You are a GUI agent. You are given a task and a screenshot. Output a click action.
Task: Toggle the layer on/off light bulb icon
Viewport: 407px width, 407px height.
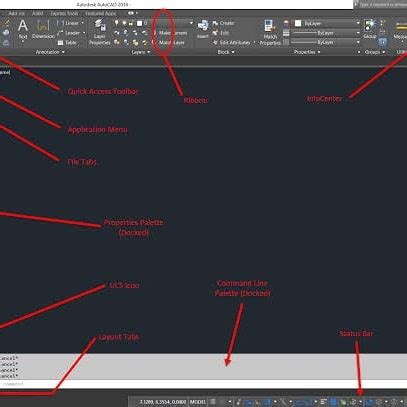click(x=117, y=23)
